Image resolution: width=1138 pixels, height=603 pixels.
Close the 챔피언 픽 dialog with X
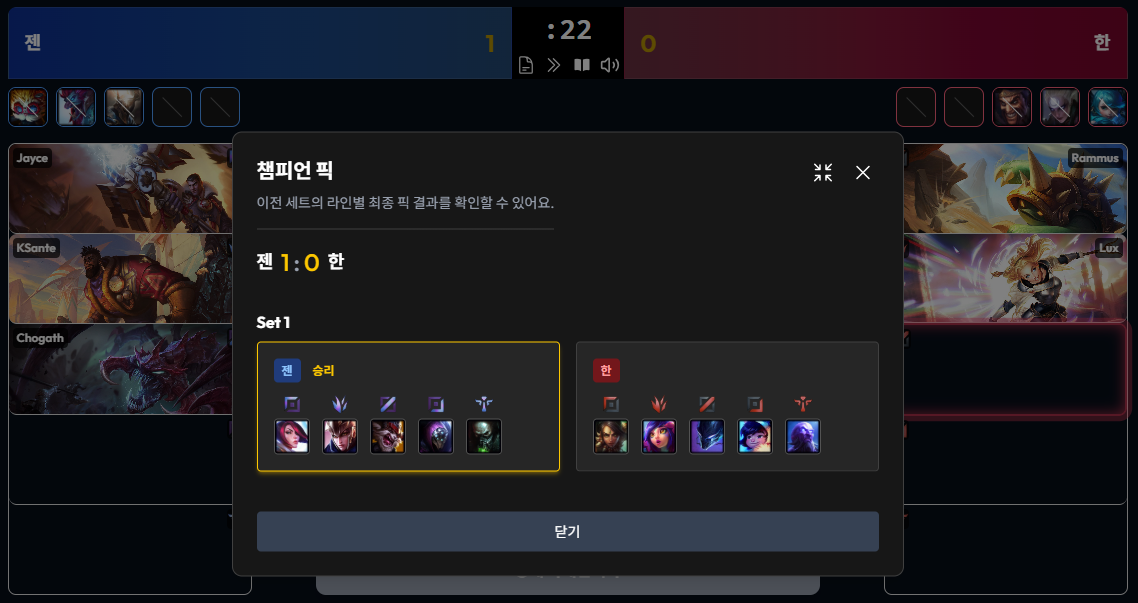pyautogui.click(x=863, y=173)
